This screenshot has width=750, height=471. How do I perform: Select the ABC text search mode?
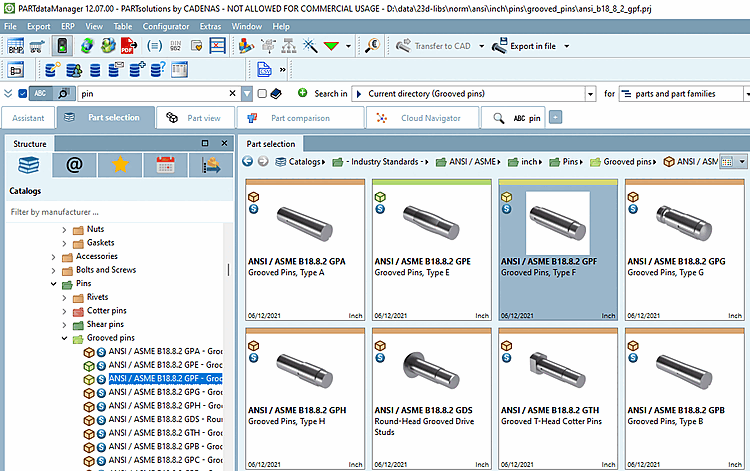(41, 94)
